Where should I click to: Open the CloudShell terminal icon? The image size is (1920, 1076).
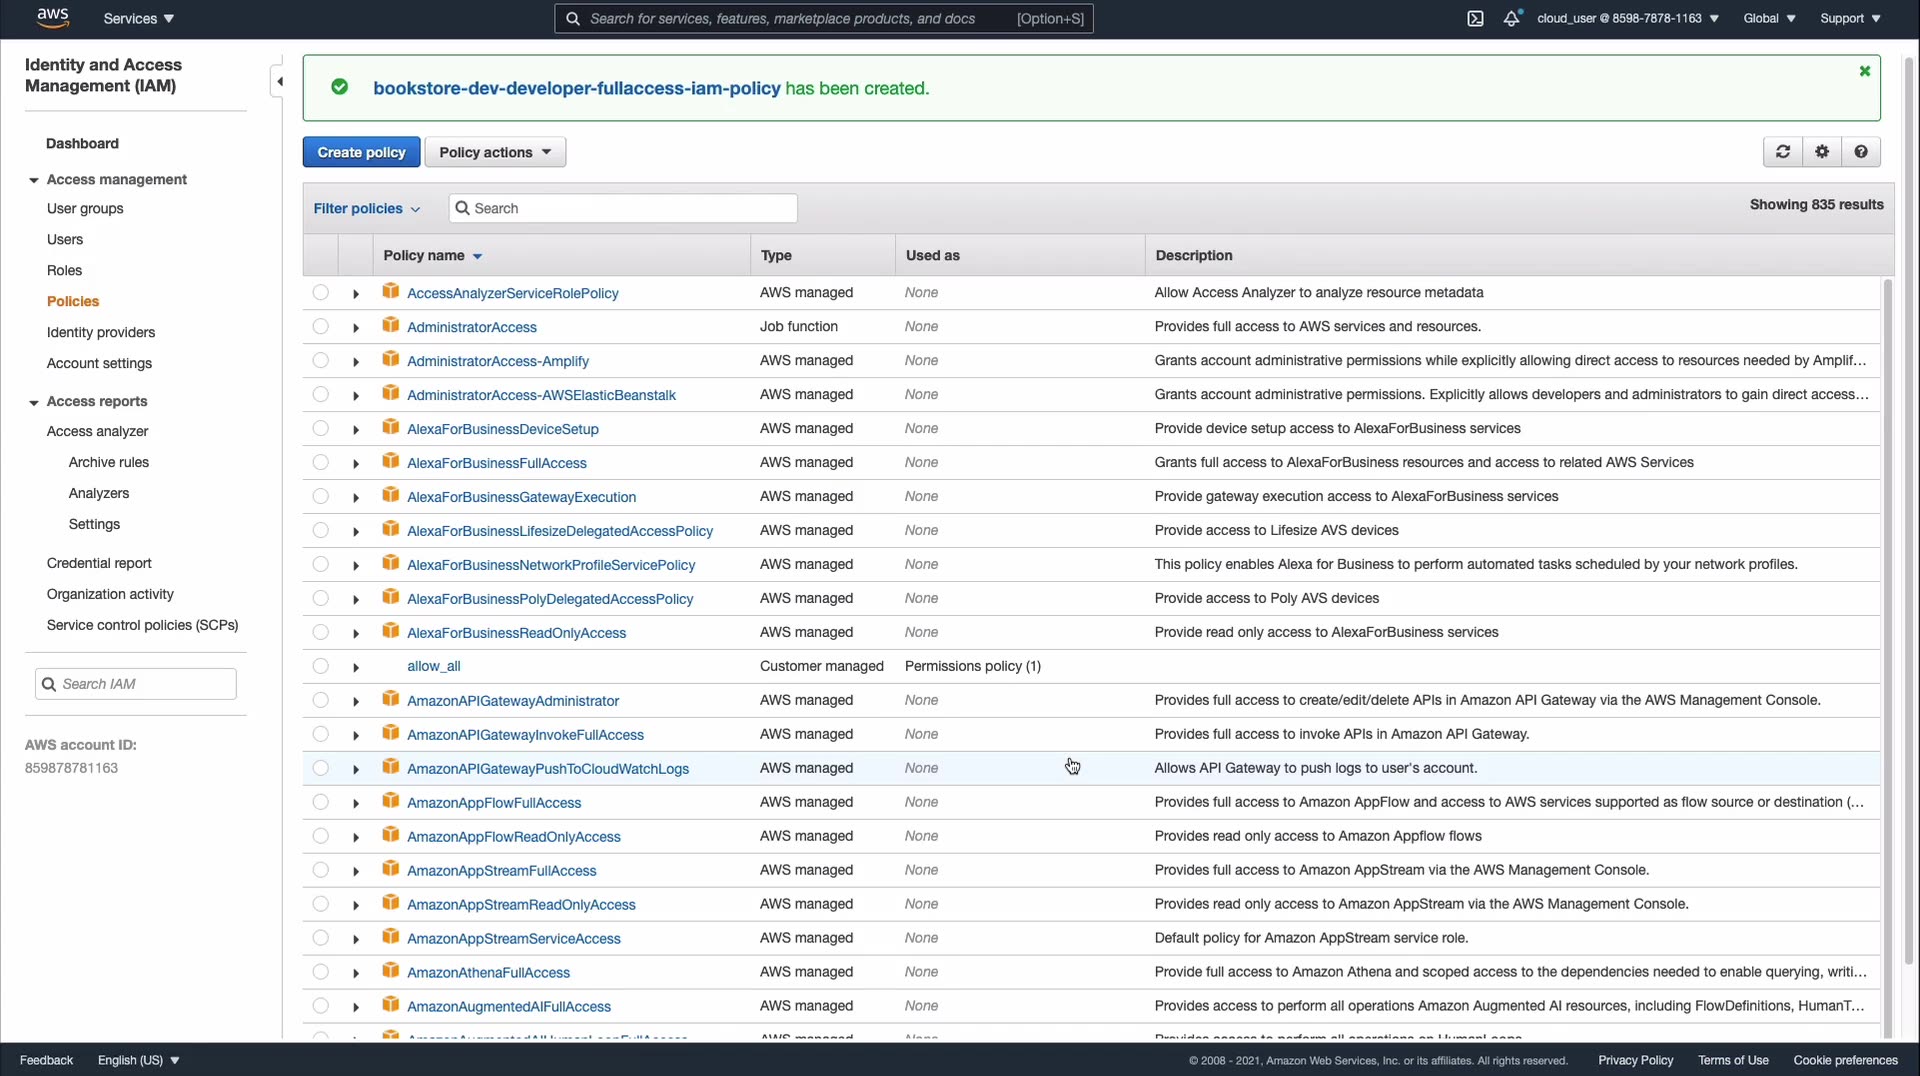1475,19
